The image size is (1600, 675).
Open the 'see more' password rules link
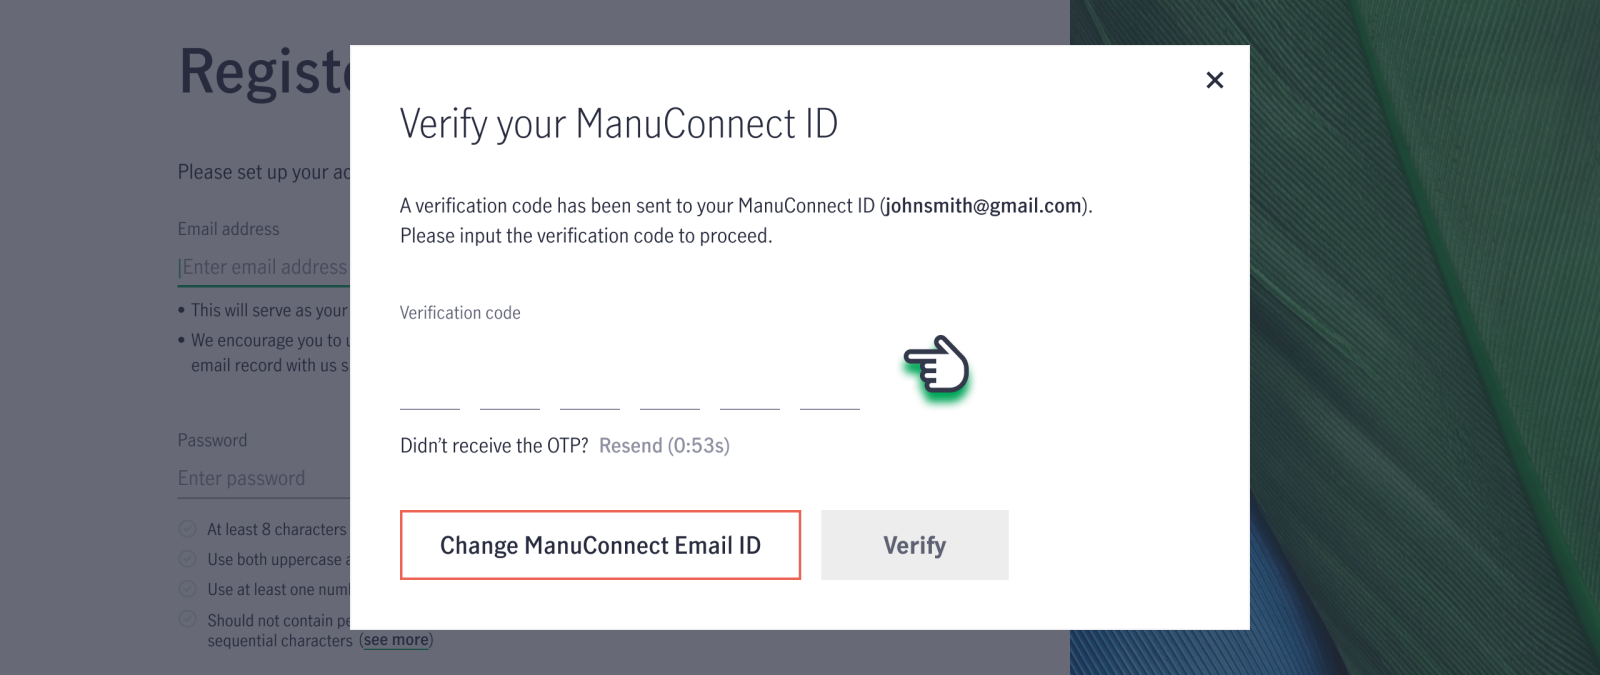[396, 640]
